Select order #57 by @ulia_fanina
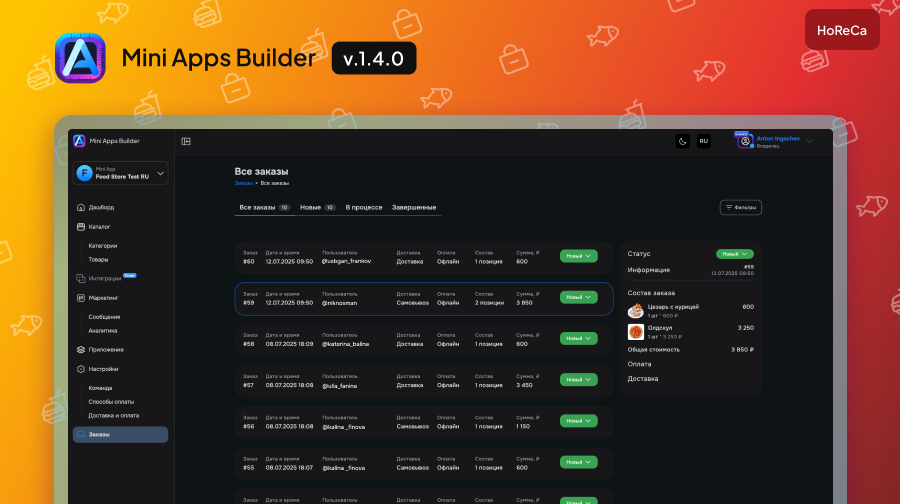The image size is (900, 504). 424,381
